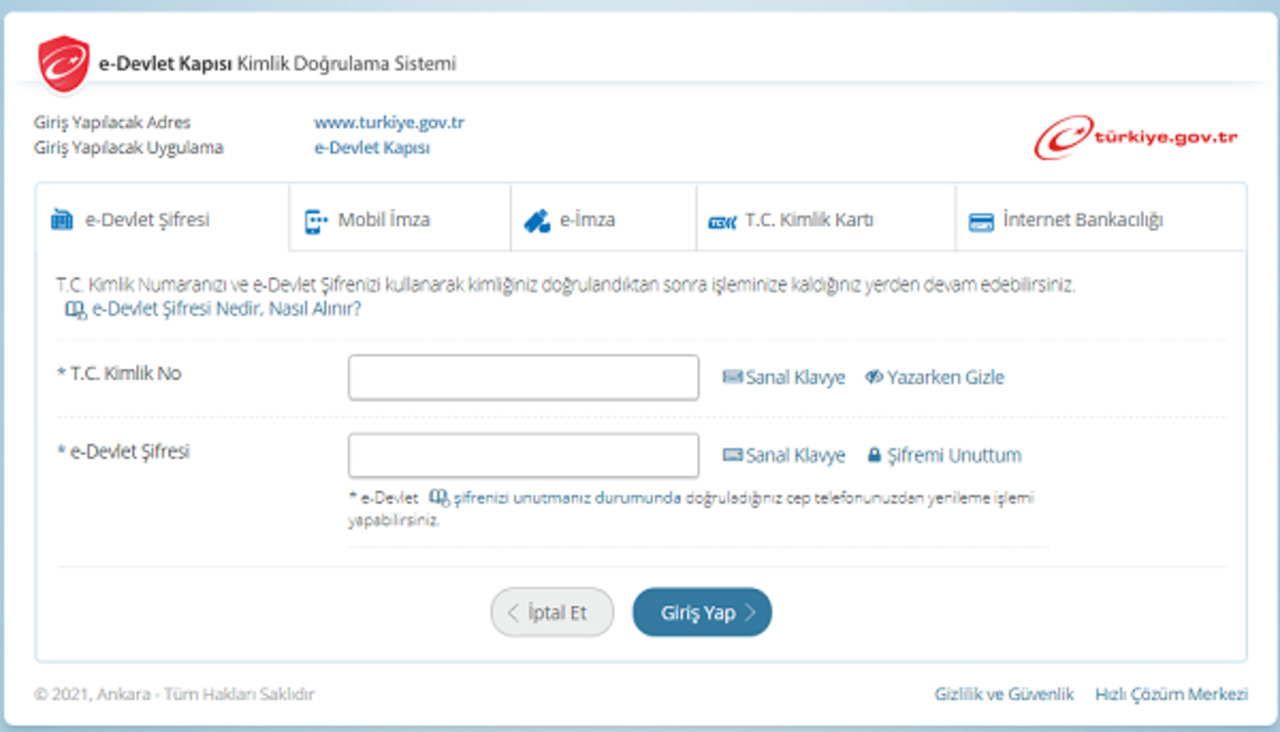Image resolution: width=1280 pixels, height=732 pixels.
Task: Switch to the e-İmza tab
Action: (x=603, y=220)
